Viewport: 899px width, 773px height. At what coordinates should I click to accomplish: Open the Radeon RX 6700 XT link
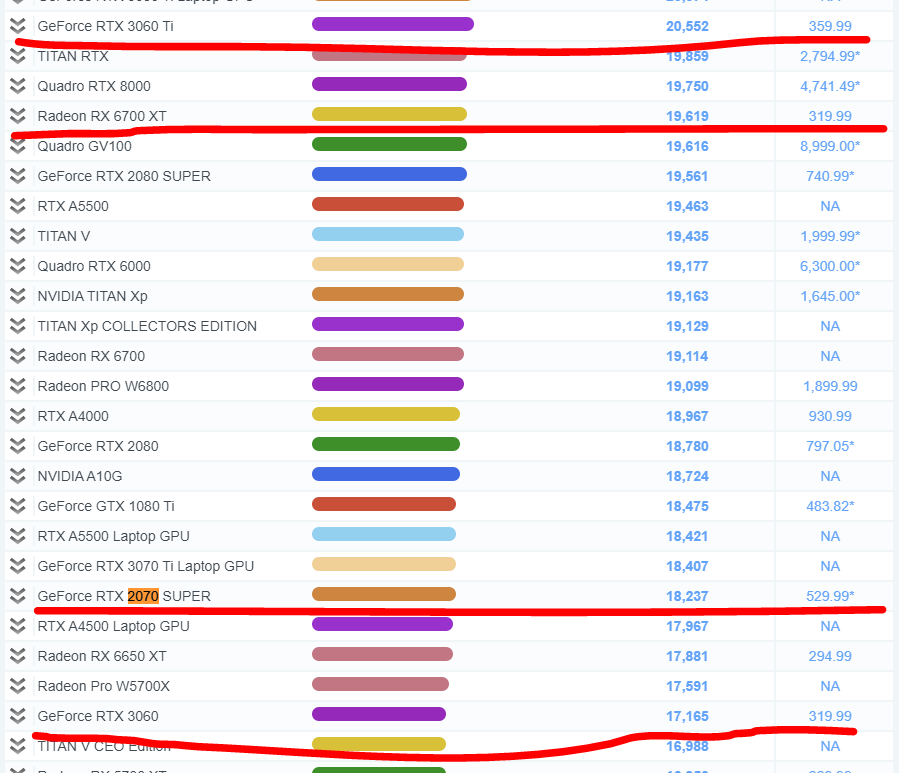[102, 116]
